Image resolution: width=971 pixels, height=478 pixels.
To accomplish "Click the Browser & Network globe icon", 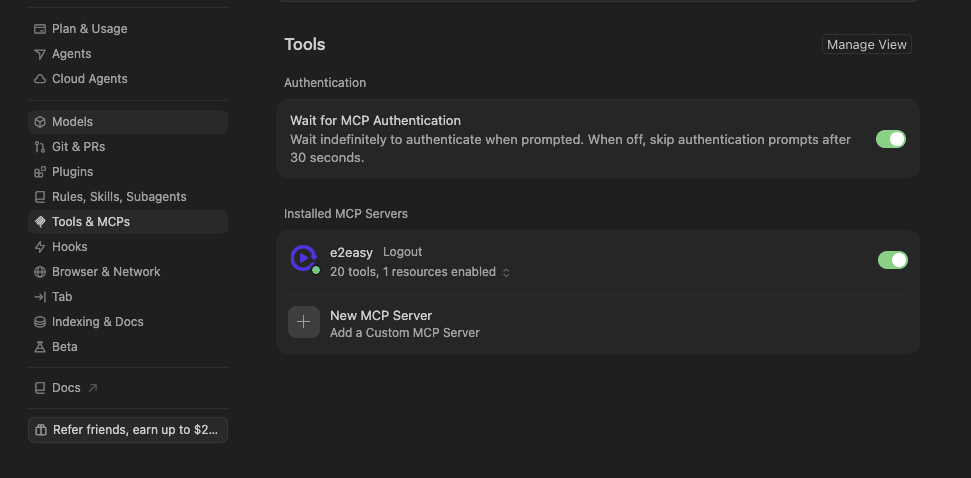I will point(40,272).
